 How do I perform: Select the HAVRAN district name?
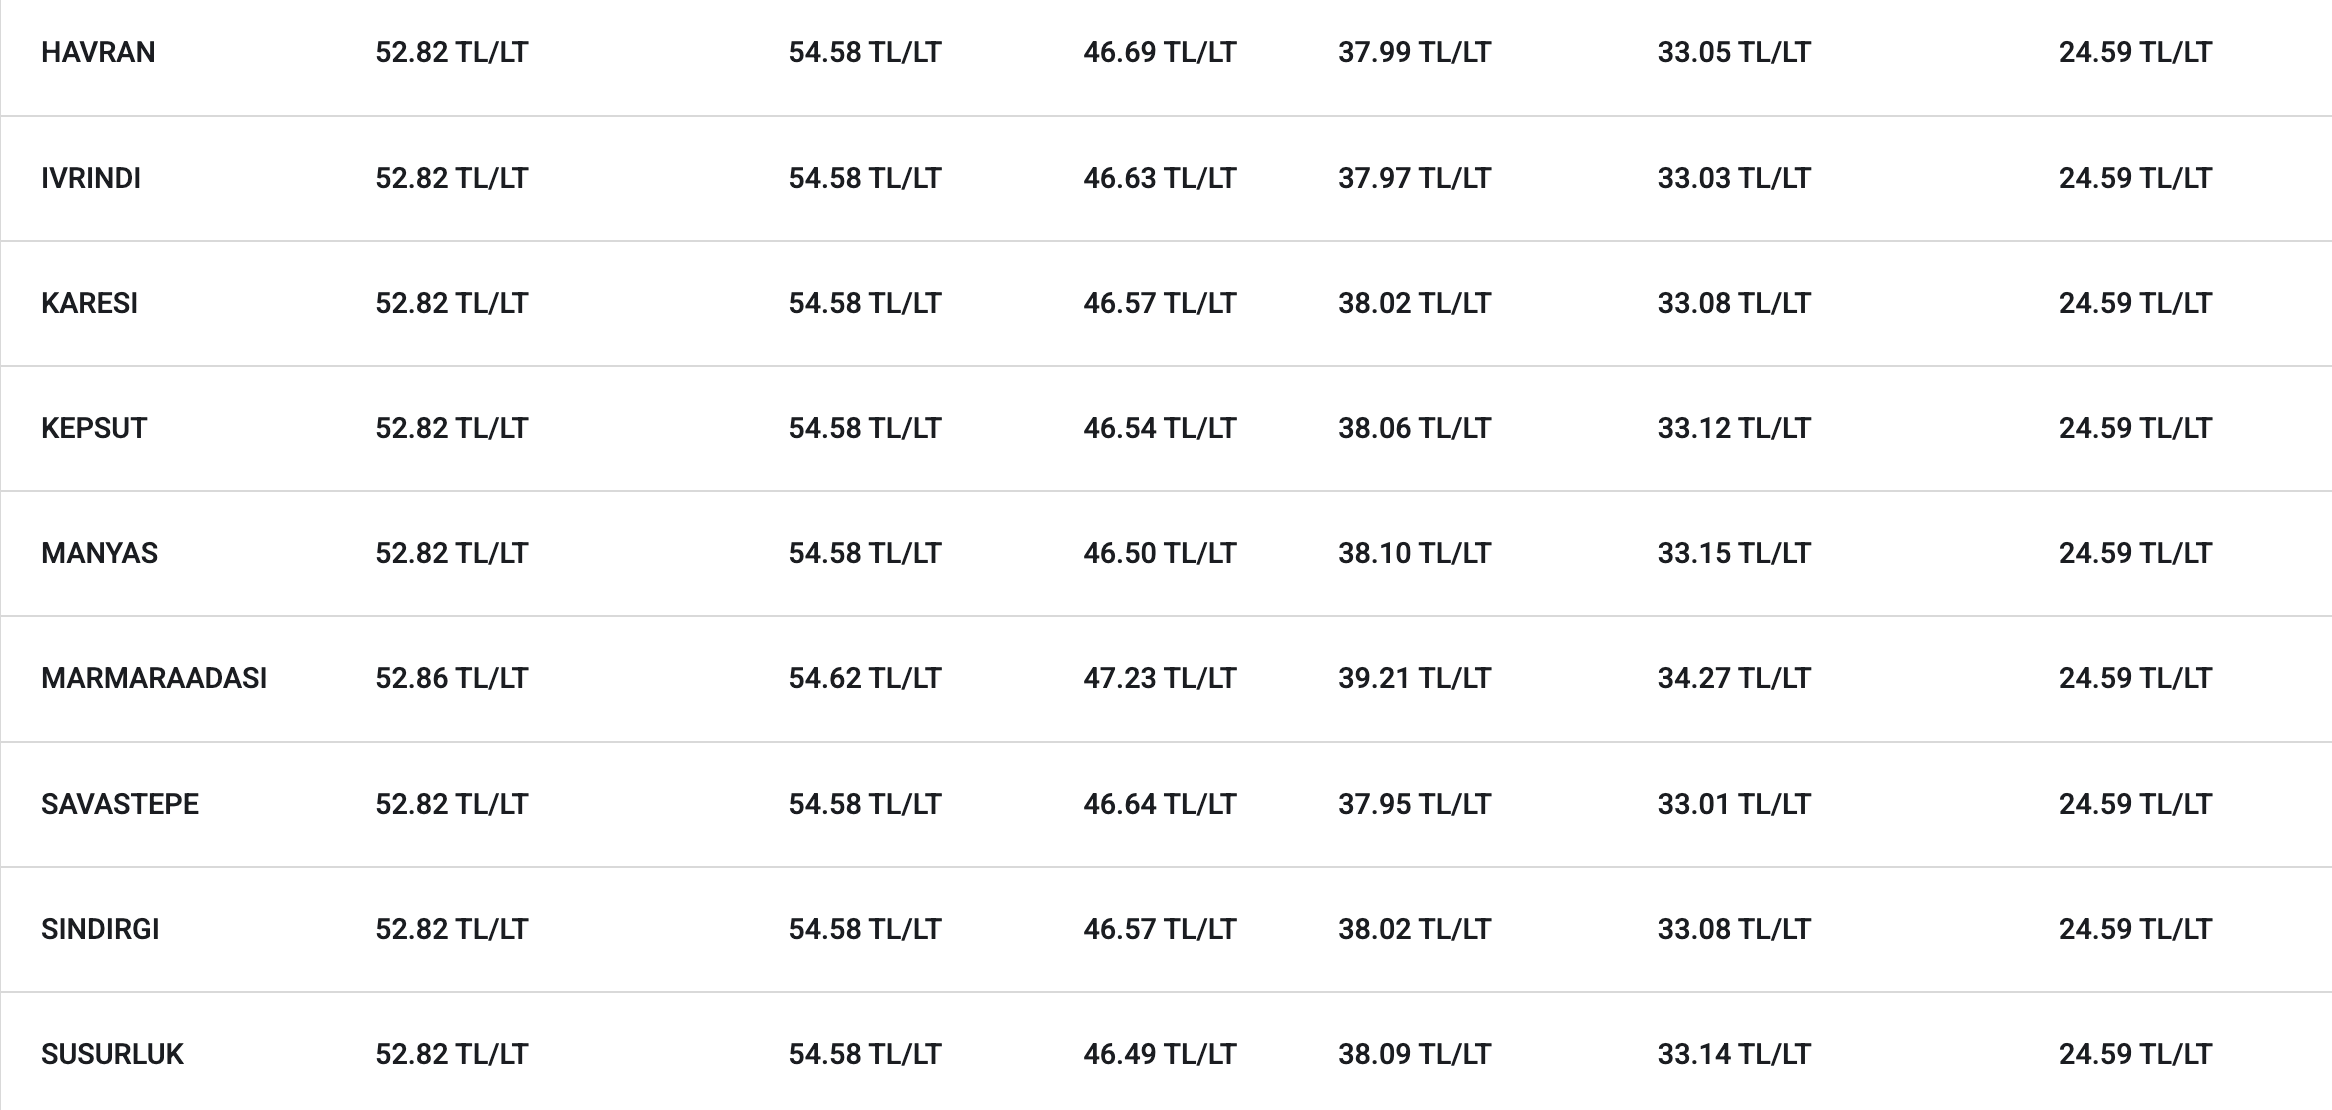pyautogui.click(x=98, y=52)
